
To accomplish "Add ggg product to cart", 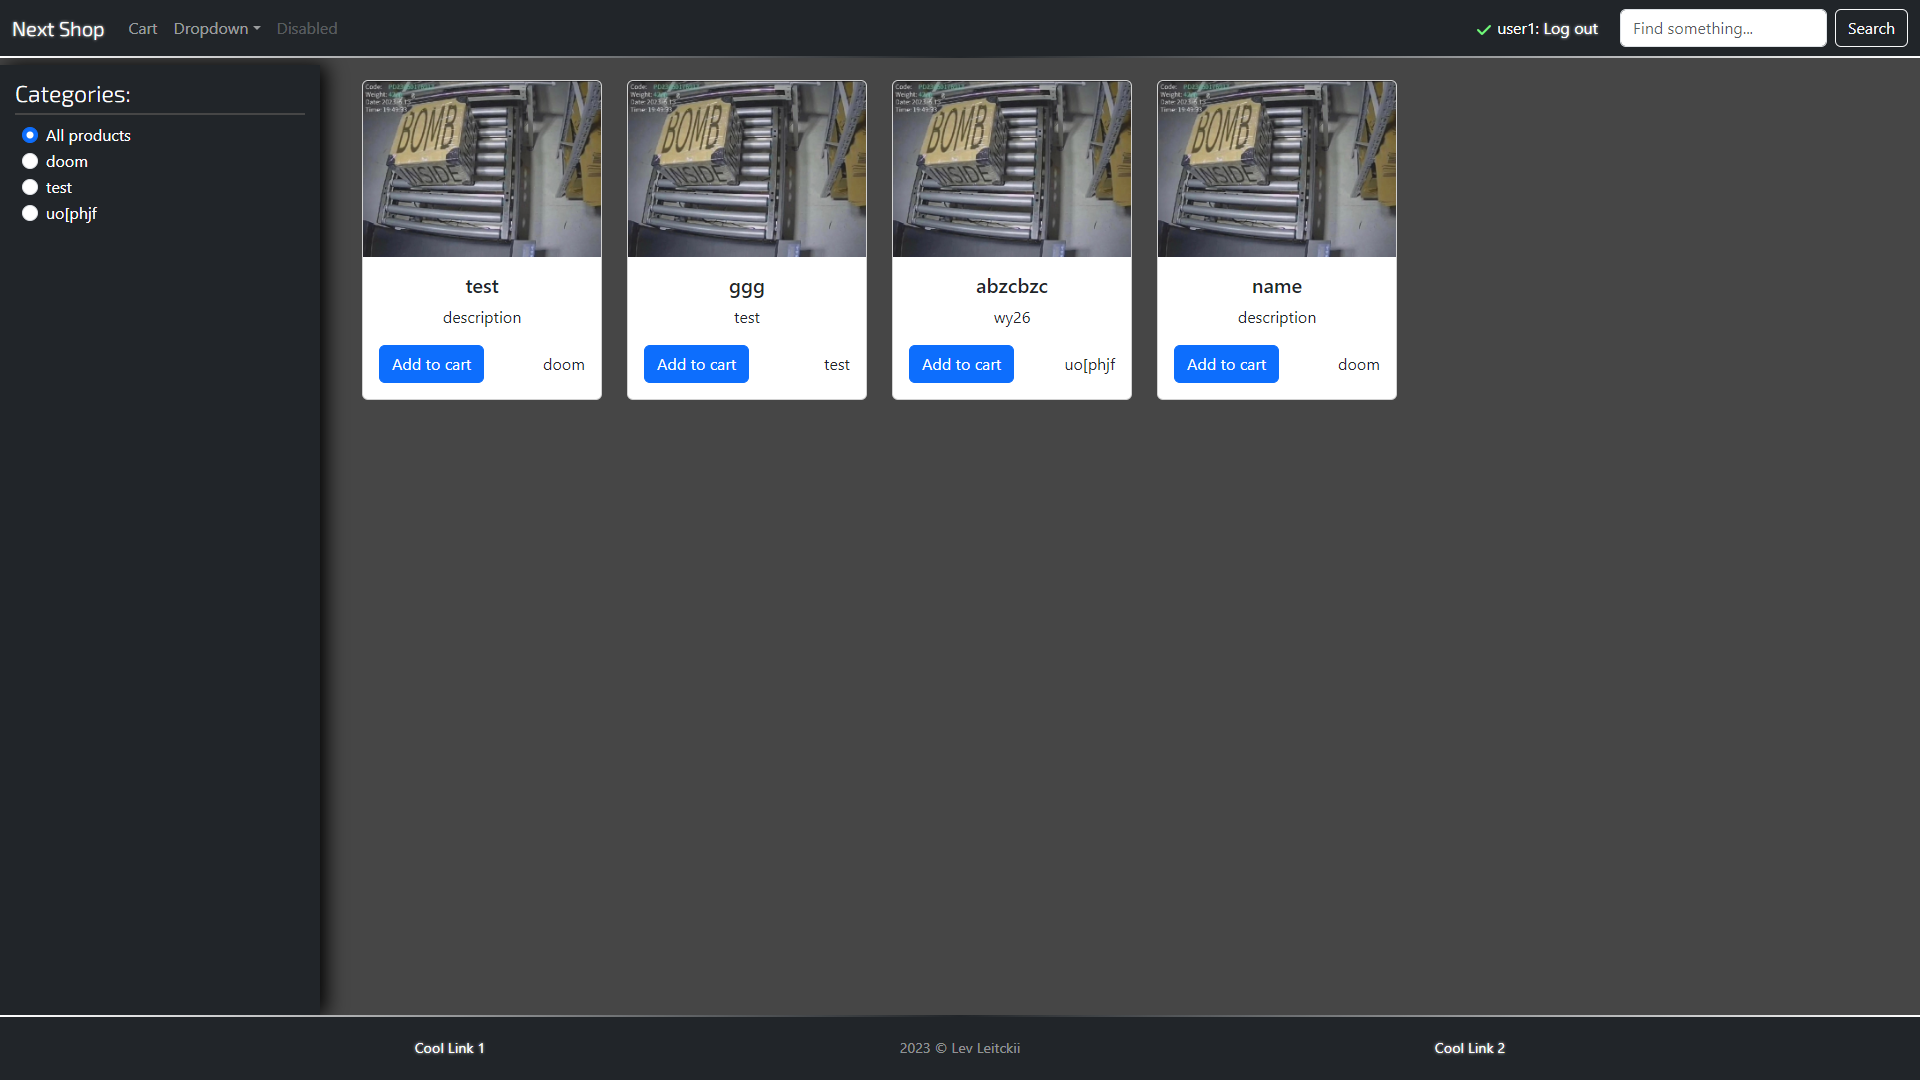I will (x=696, y=364).
